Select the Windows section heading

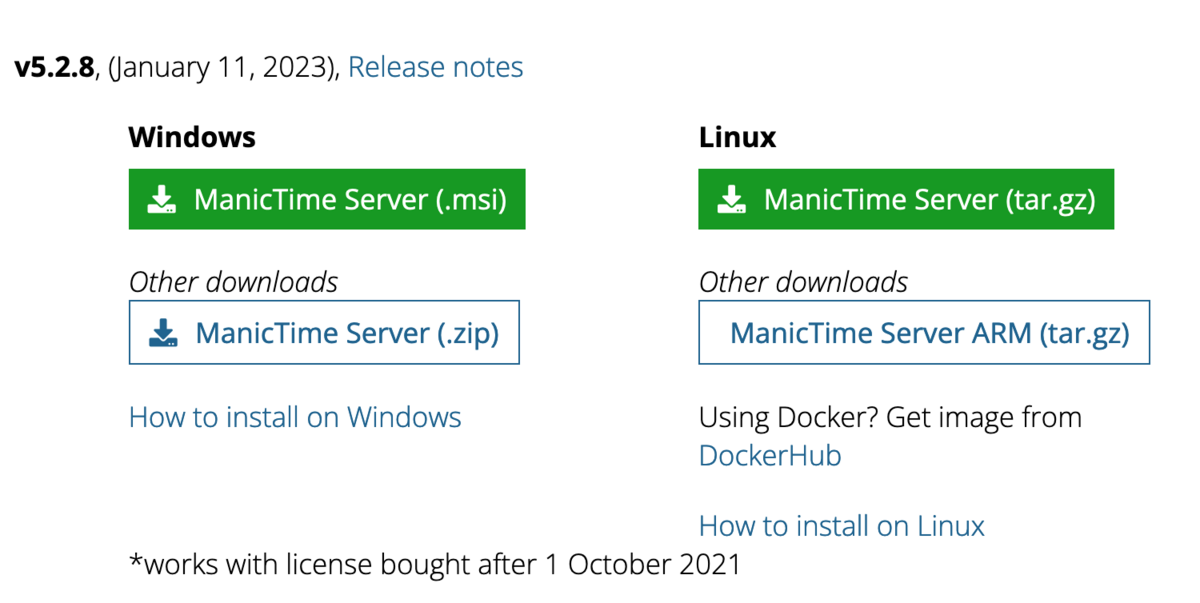192,137
